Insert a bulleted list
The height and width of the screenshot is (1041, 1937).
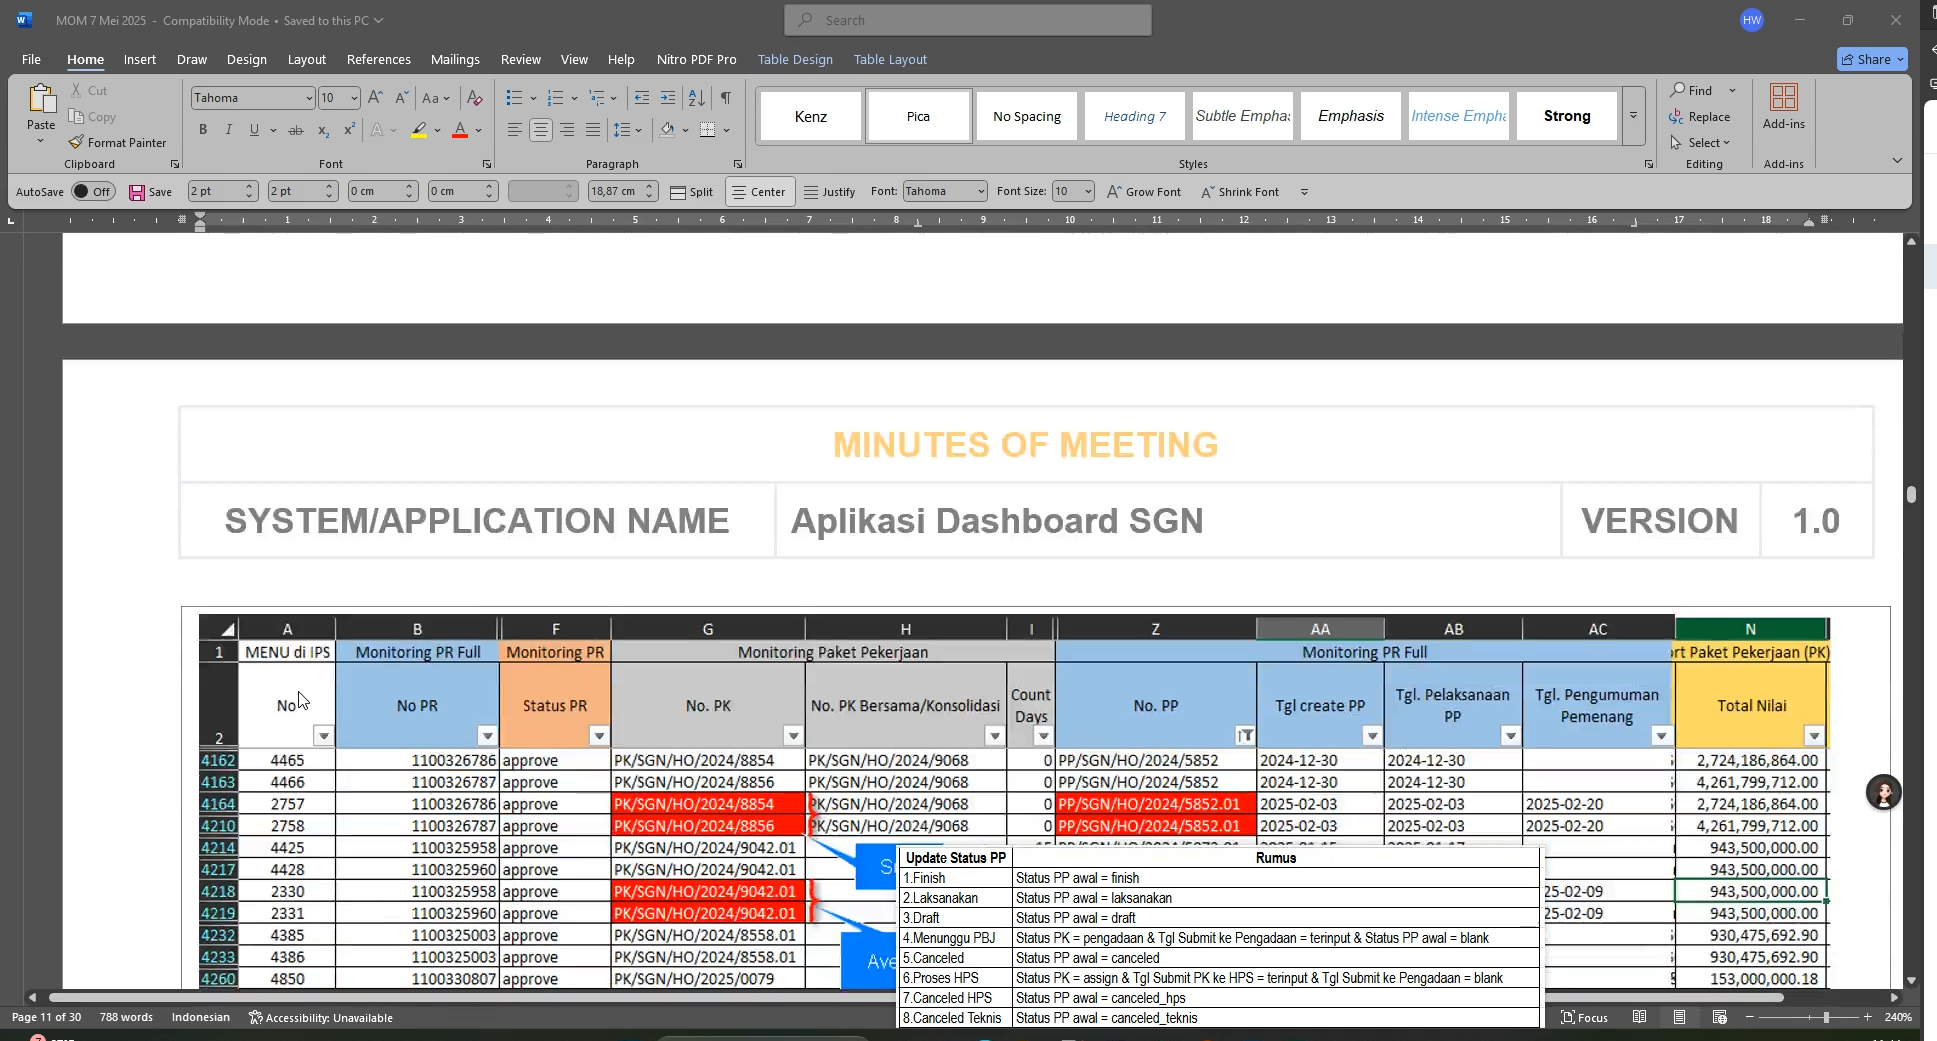514,98
